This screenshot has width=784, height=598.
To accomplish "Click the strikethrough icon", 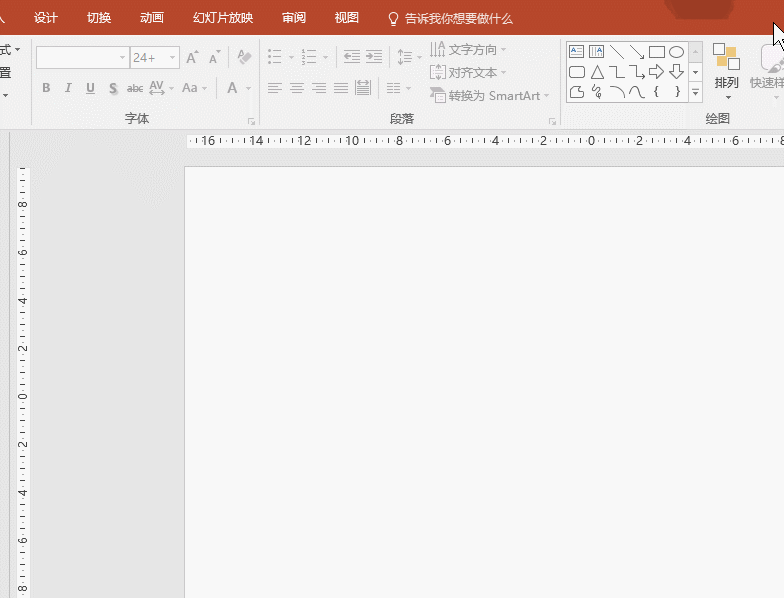I will click(x=135, y=88).
